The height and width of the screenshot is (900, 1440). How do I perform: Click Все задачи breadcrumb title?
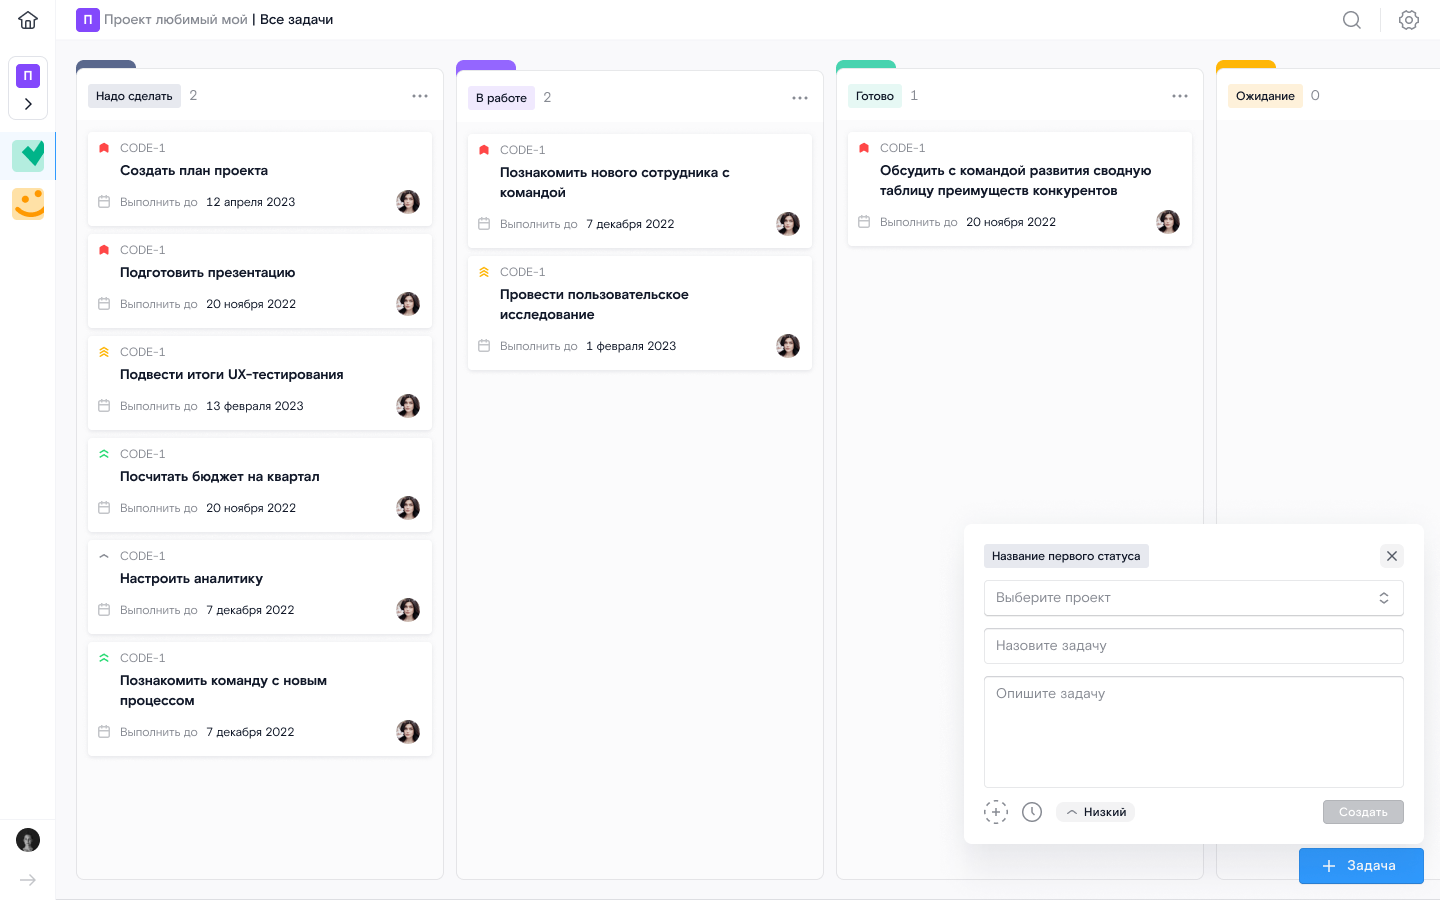point(296,20)
